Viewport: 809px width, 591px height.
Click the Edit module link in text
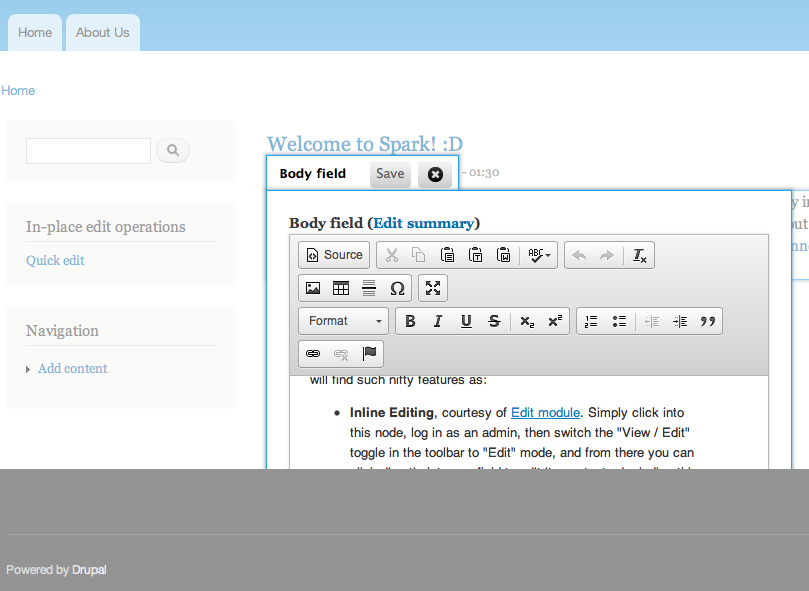pyautogui.click(x=545, y=412)
